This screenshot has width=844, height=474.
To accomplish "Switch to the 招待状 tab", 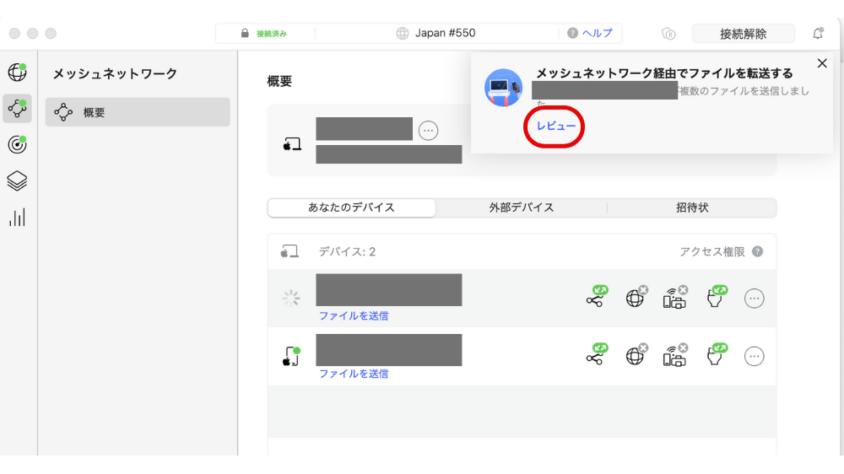I will click(692, 208).
